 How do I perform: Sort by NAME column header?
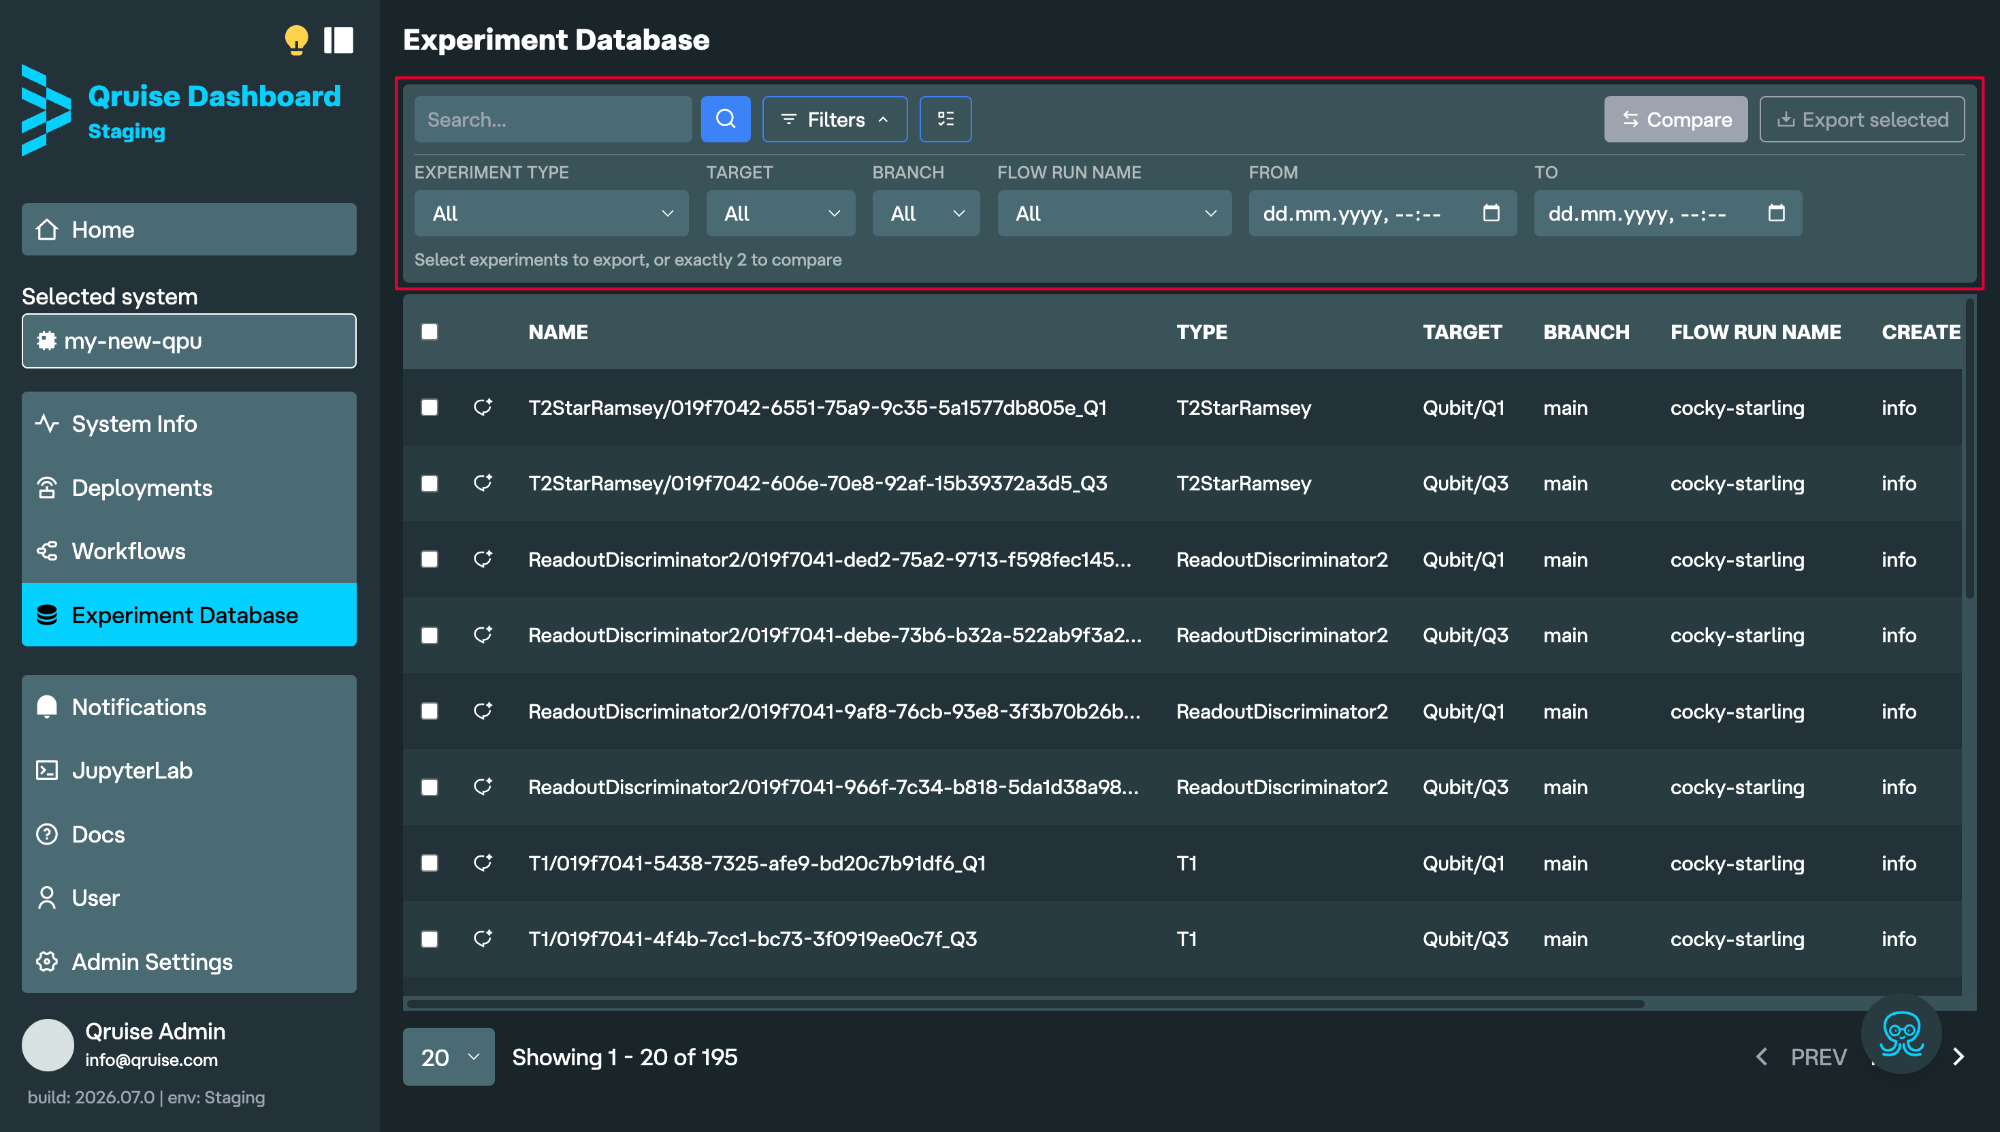click(x=558, y=332)
